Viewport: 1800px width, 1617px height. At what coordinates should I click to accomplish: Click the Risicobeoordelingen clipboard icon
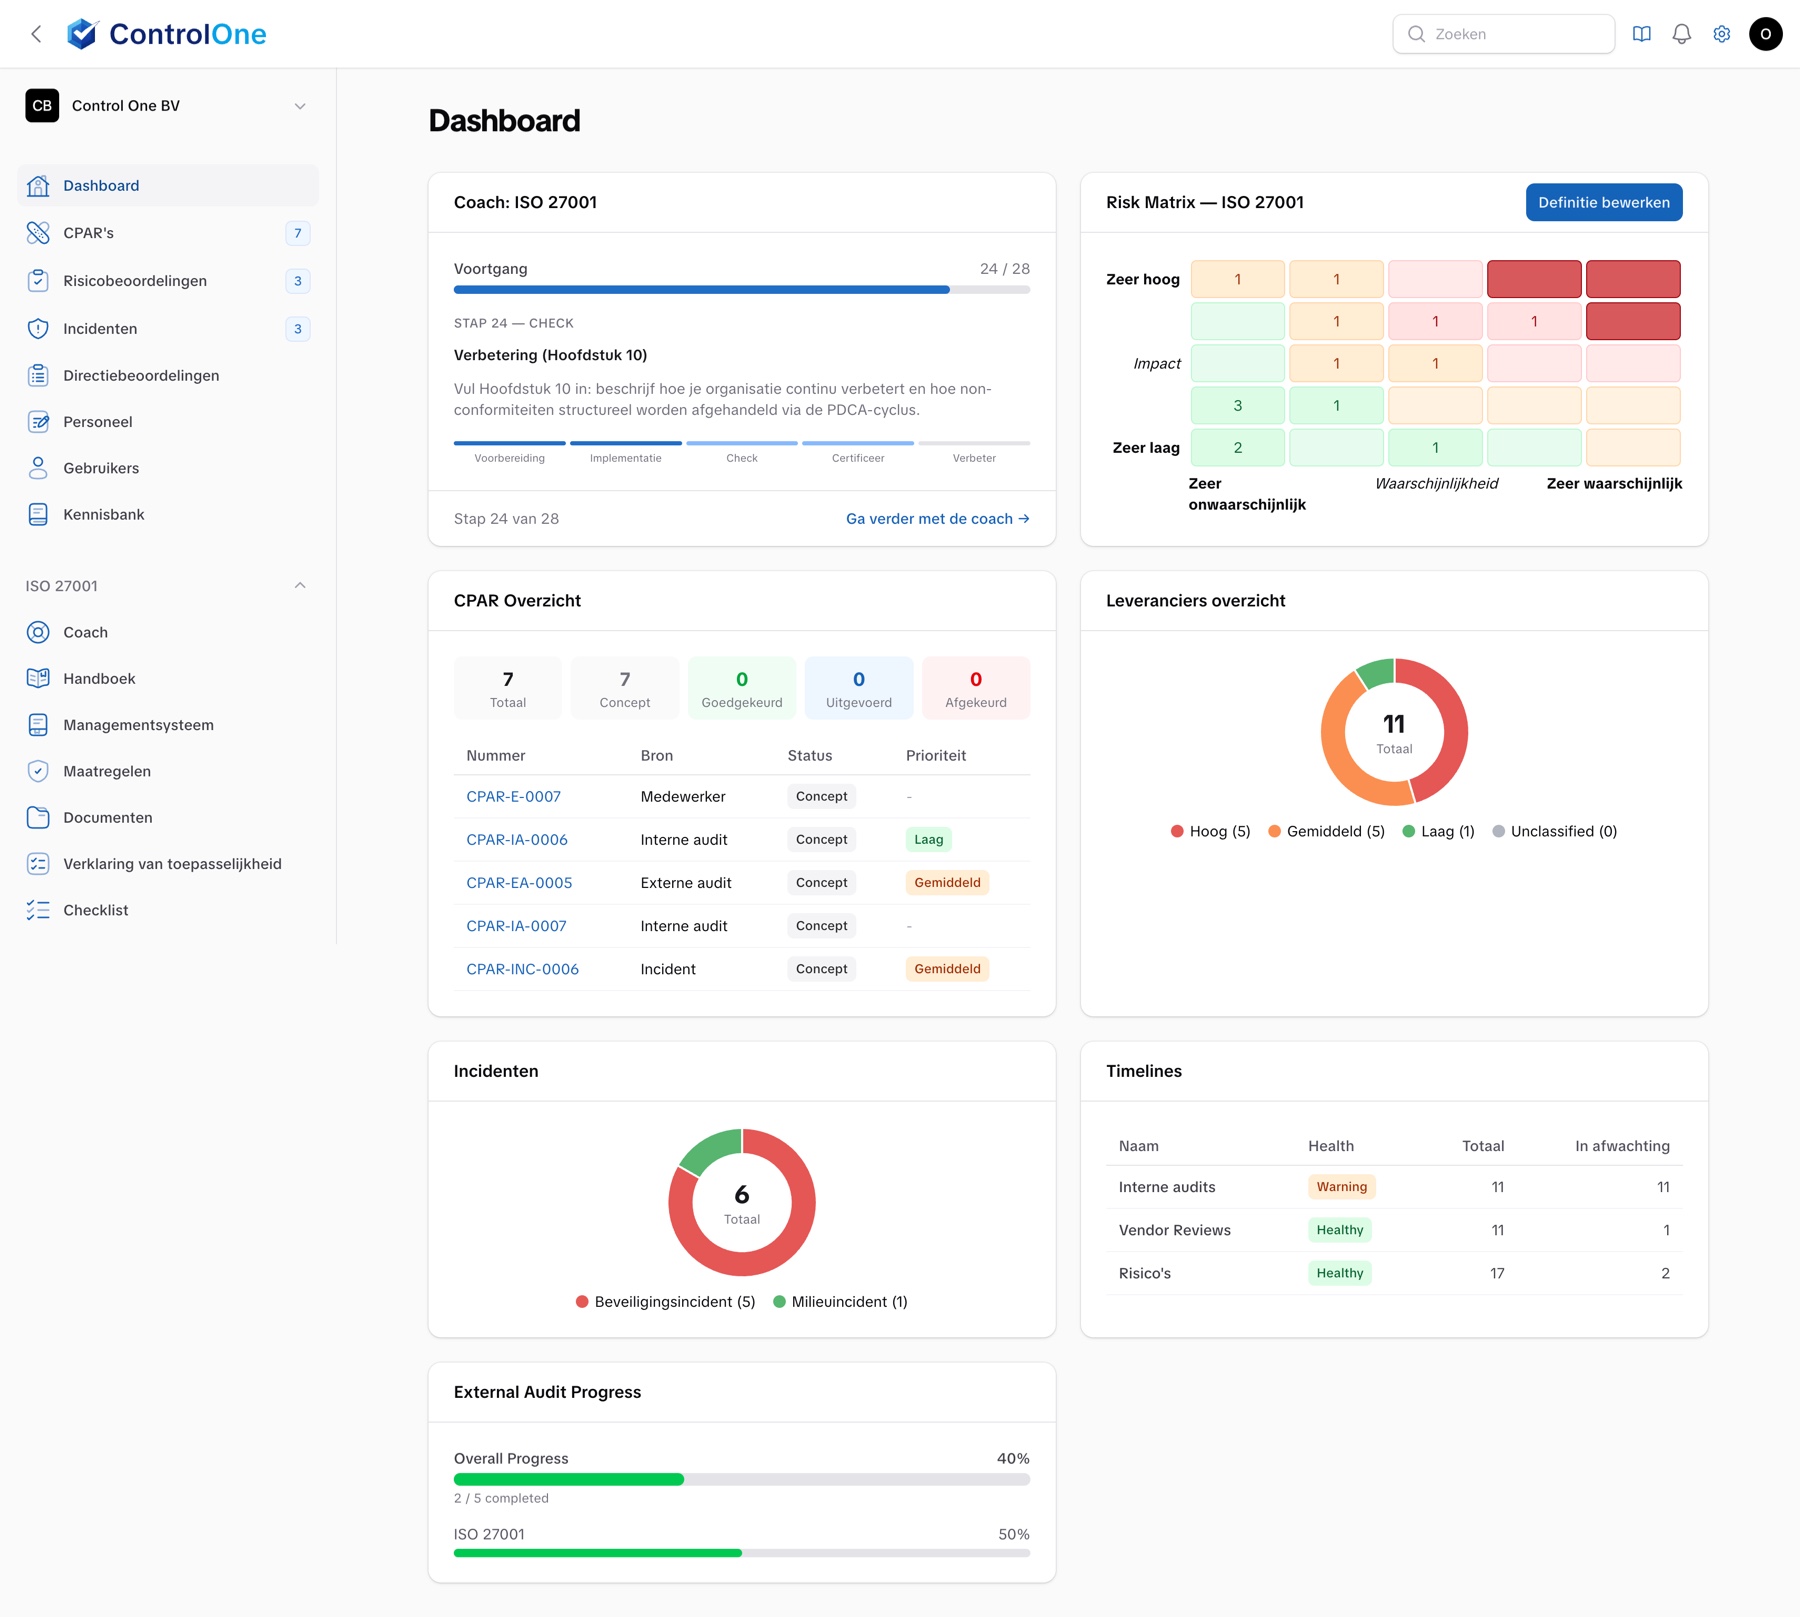(x=38, y=281)
